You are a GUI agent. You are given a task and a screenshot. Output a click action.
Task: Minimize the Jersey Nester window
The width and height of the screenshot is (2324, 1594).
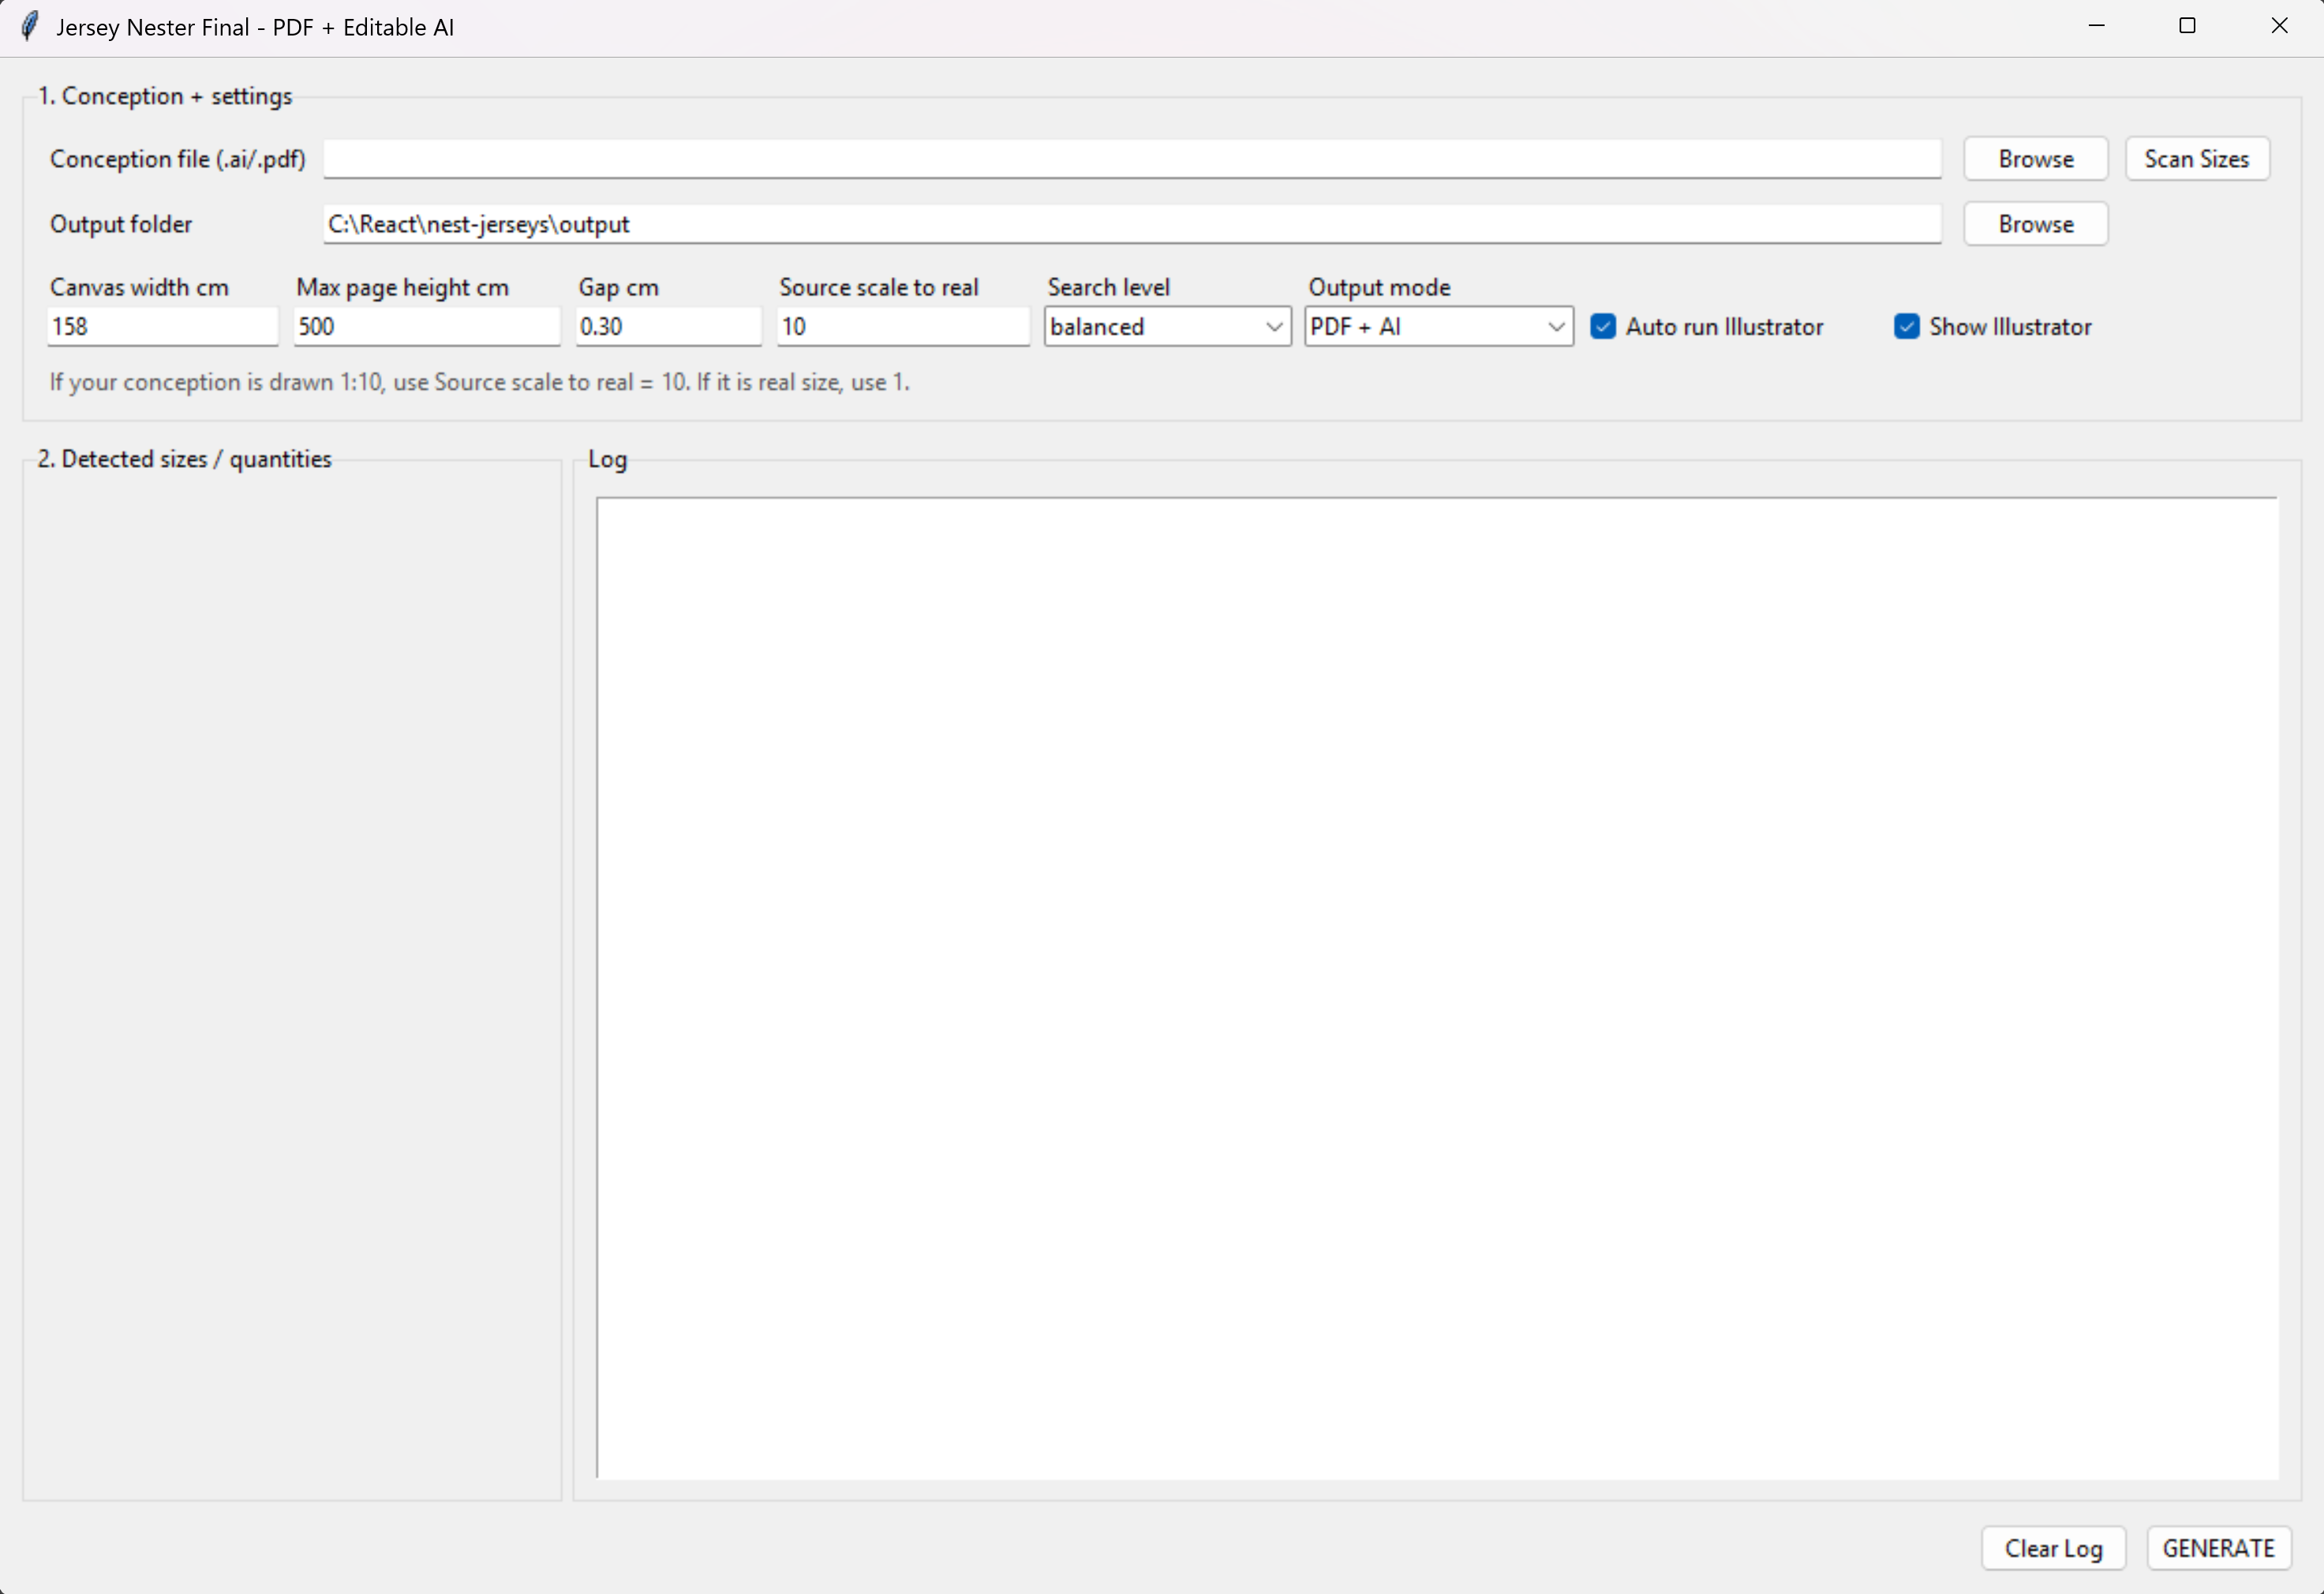pyautogui.click(x=2097, y=26)
